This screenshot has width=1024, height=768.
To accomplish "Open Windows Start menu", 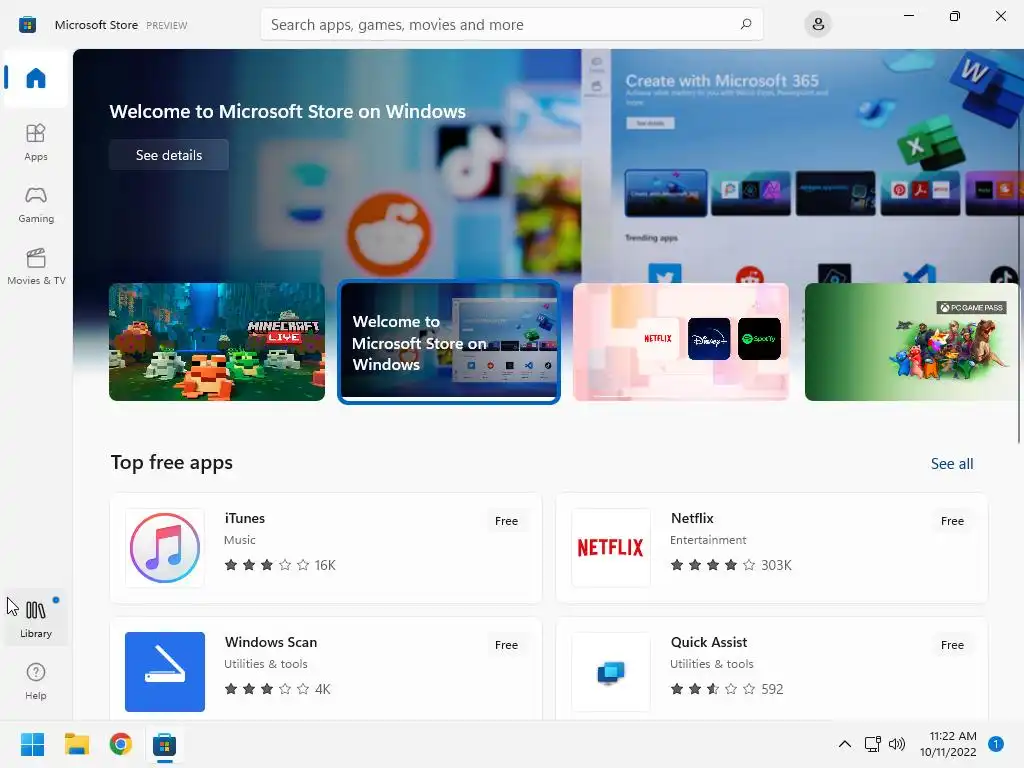I will pos(32,744).
